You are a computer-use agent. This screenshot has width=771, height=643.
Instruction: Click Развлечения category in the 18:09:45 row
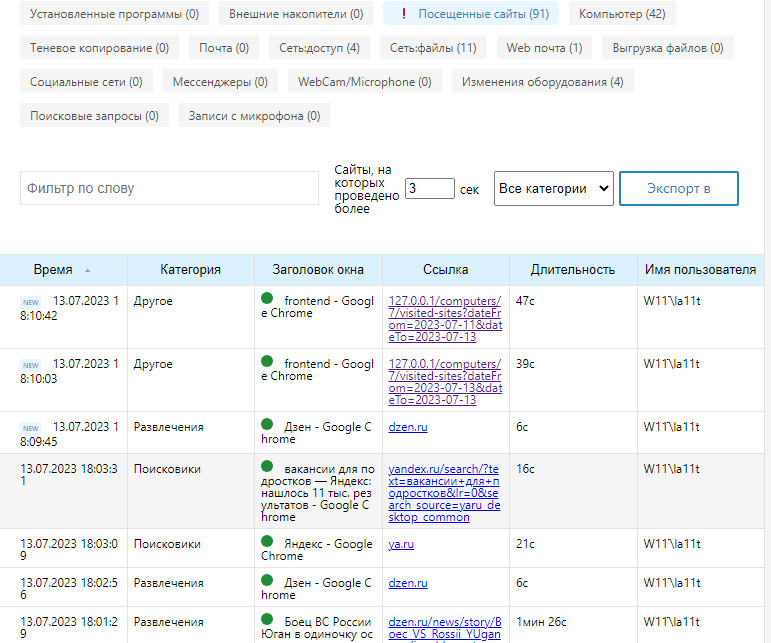click(168, 427)
